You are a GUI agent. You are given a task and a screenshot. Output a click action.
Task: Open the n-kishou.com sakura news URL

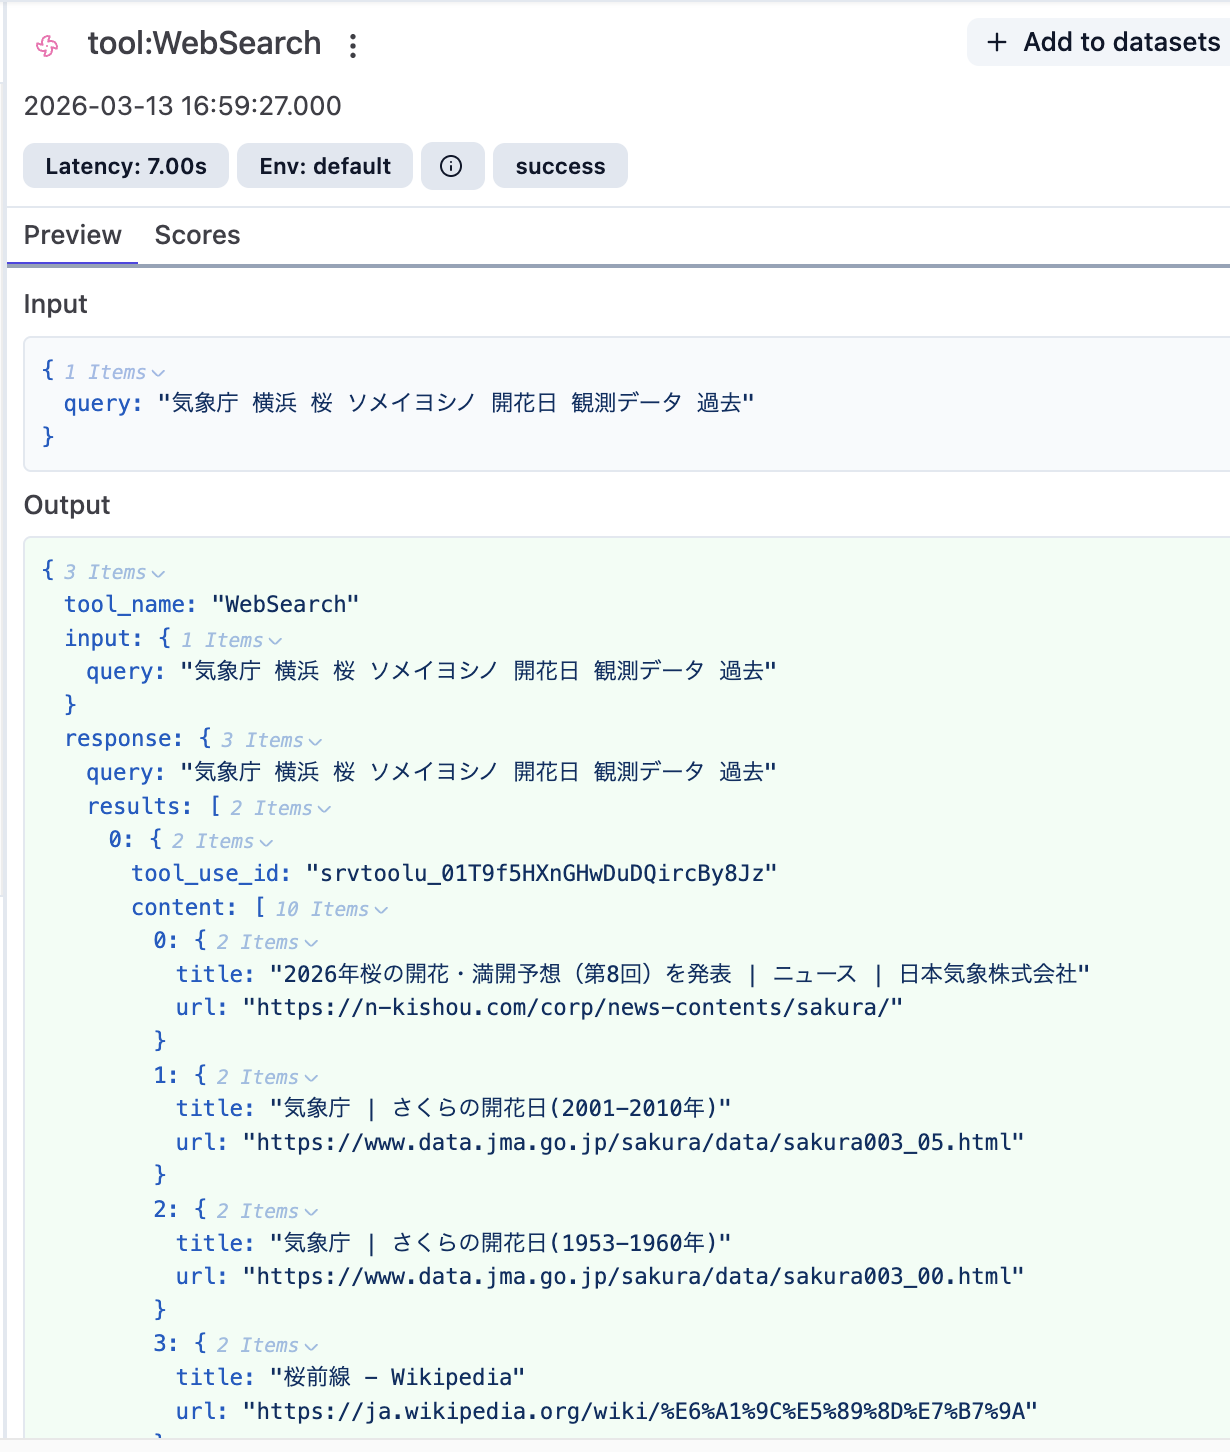[x=570, y=1007]
